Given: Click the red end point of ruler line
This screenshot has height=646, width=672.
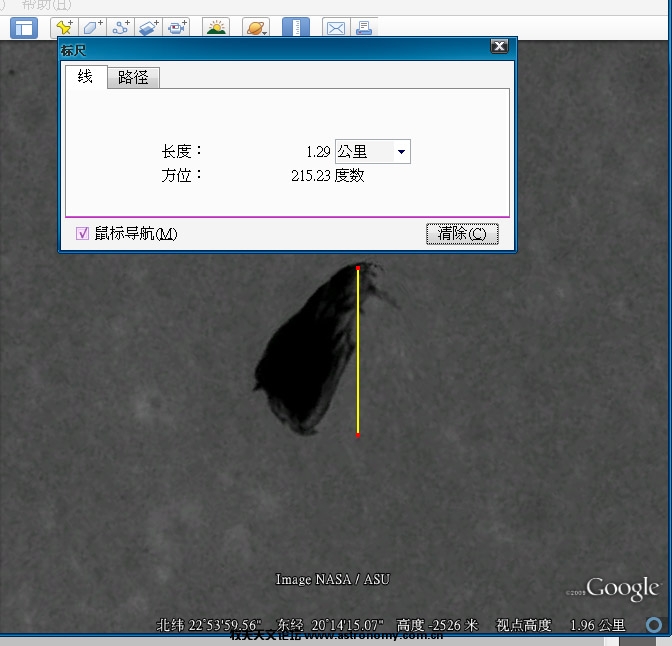Looking at the screenshot, I should tap(358, 435).
